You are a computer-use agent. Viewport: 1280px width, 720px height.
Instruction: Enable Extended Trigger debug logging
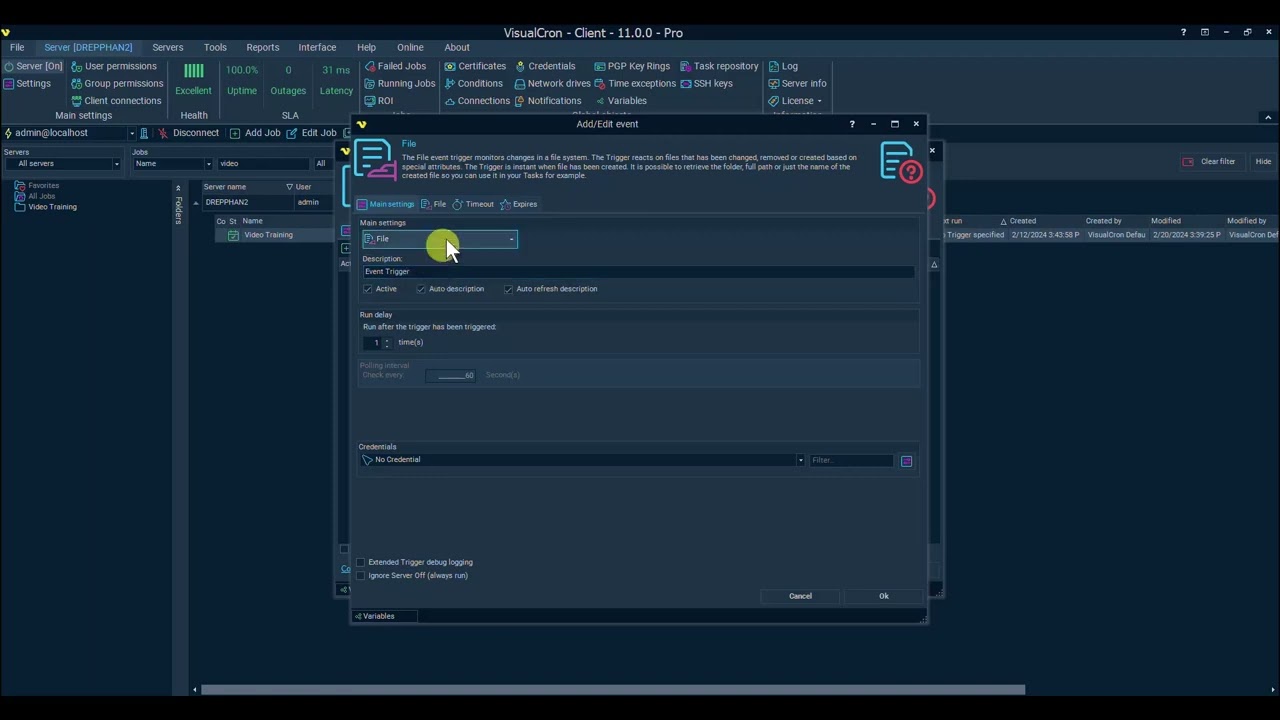pyautogui.click(x=361, y=562)
